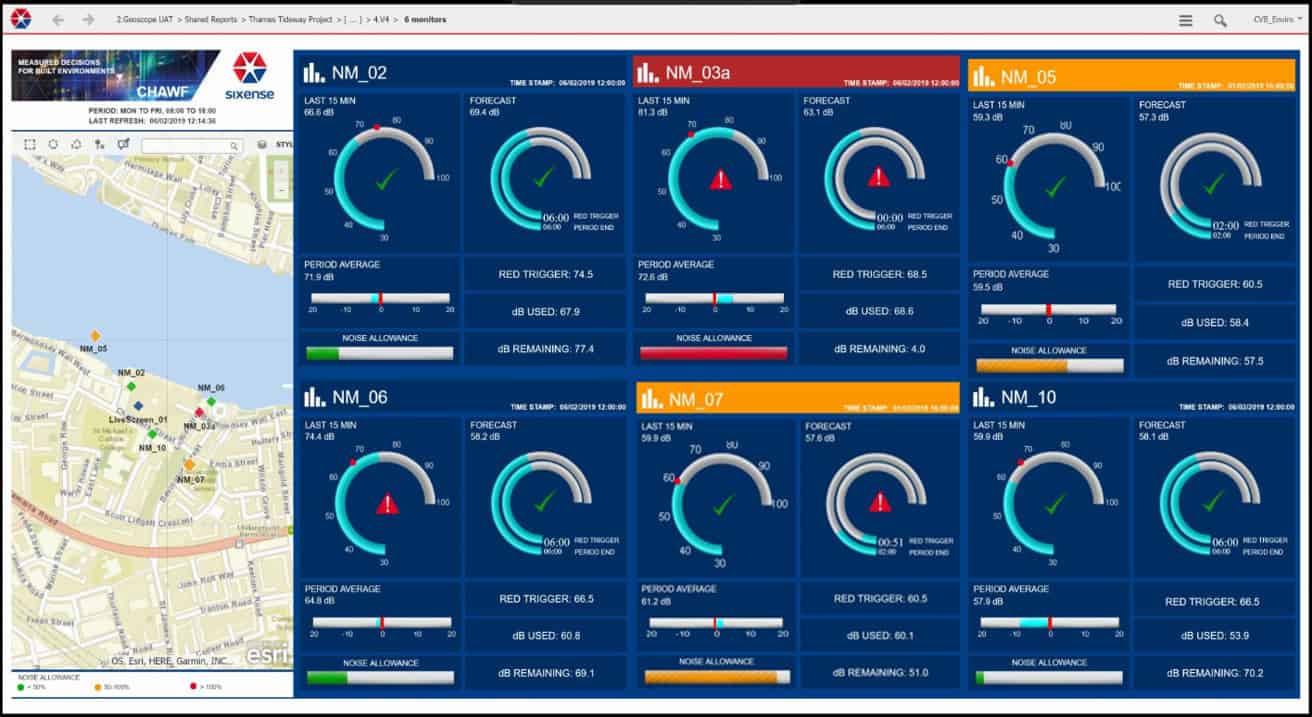Go back with the left arrow button
This screenshot has width=1312, height=717.
pyautogui.click(x=58, y=20)
